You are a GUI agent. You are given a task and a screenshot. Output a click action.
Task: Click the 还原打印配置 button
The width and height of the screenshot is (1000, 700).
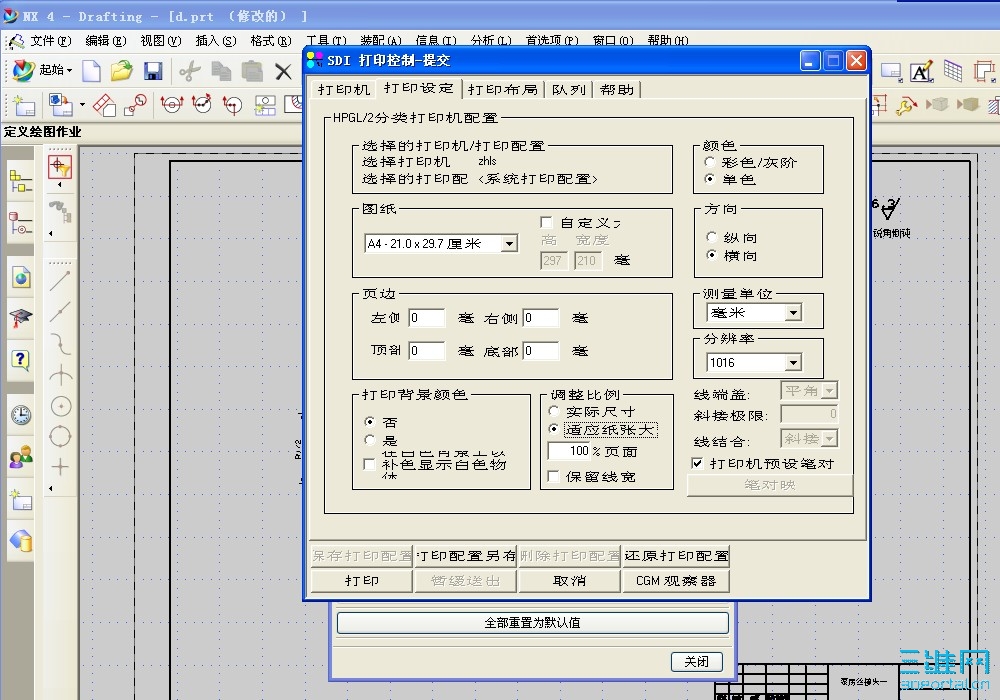[676, 556]
